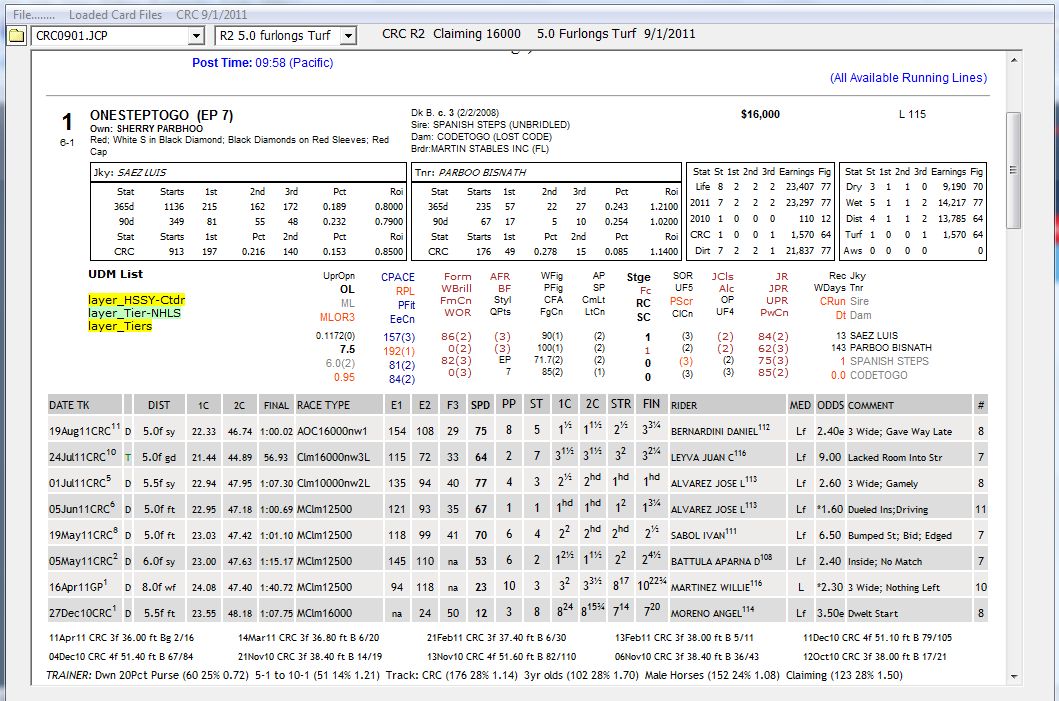Click the All Available Running Lines link
The width and height of the screenshot is (1059, 701).
pos(908,78)
